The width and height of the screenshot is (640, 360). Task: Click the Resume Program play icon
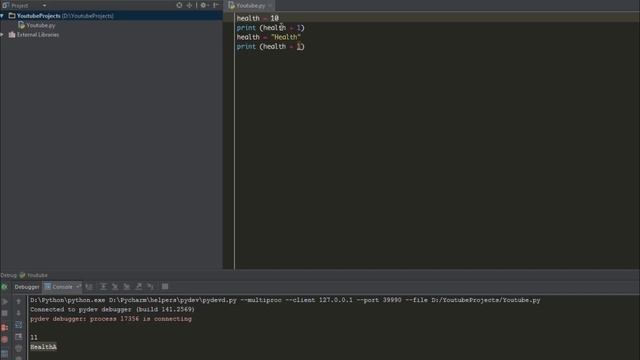coord(4,302)
